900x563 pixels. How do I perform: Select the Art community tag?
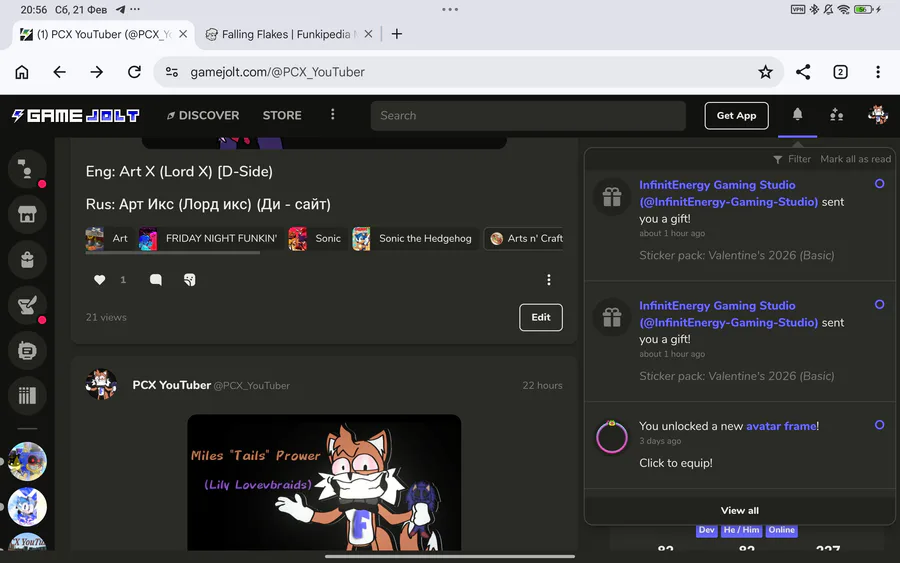coord(108,238)
